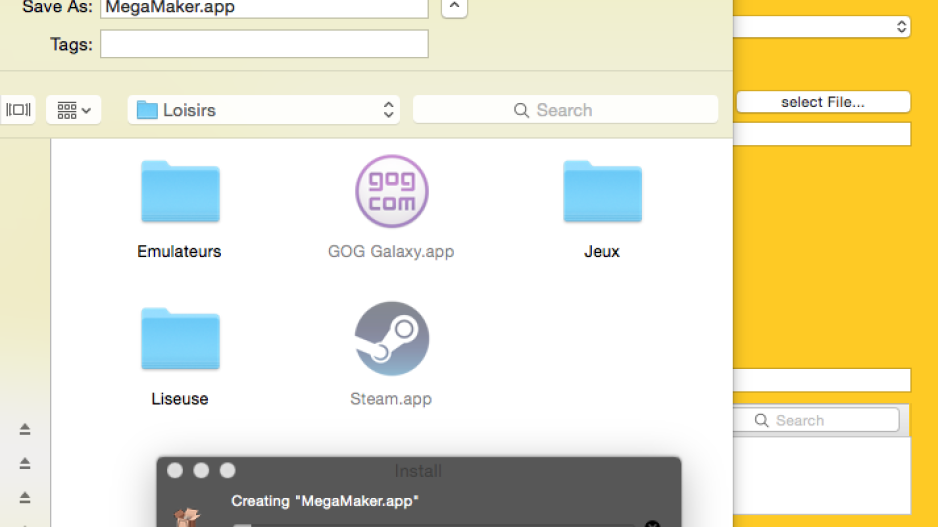Click the magnifier icon in yellow window search
This screenshot has height=527, width=938.
tap(762, 421)
